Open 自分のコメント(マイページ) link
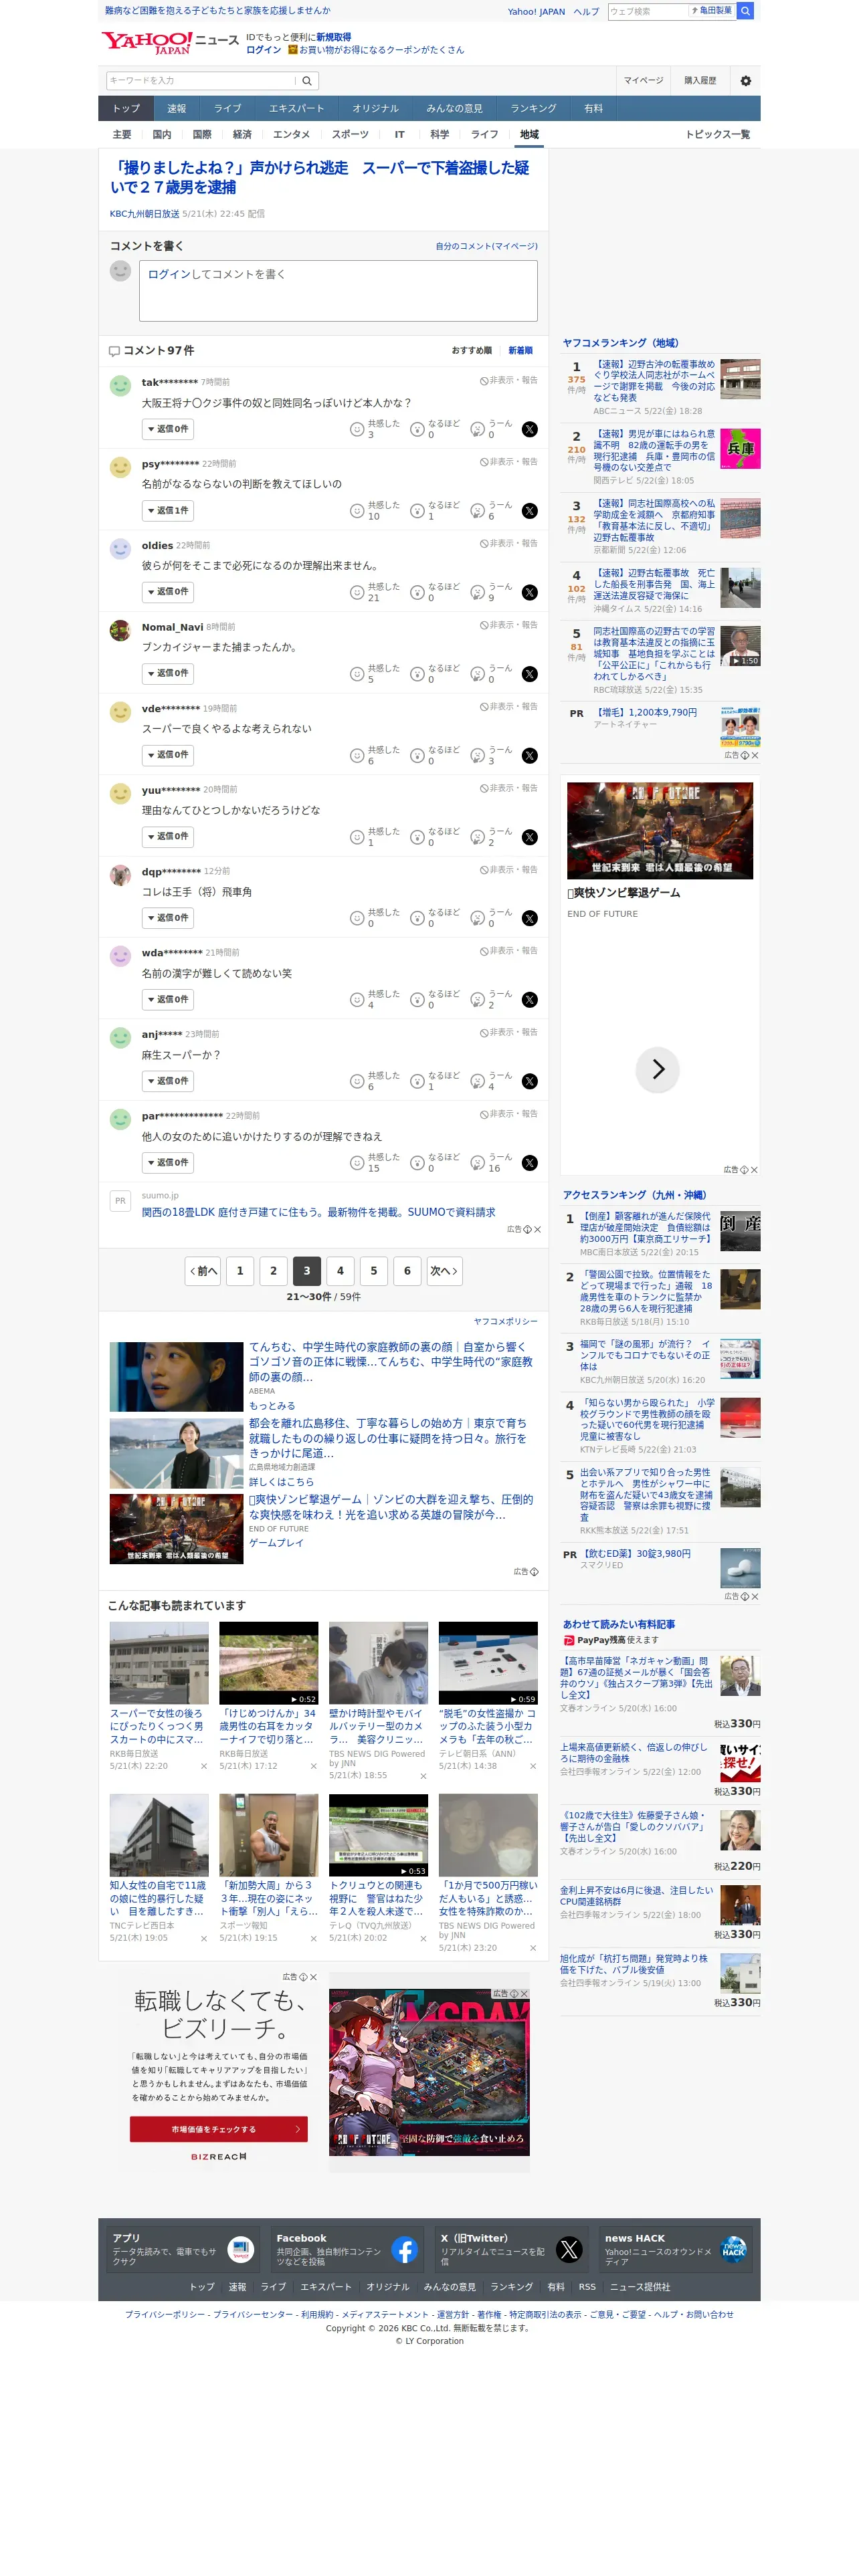Viewport: 859px width, 2576px height. click(486, 246)
